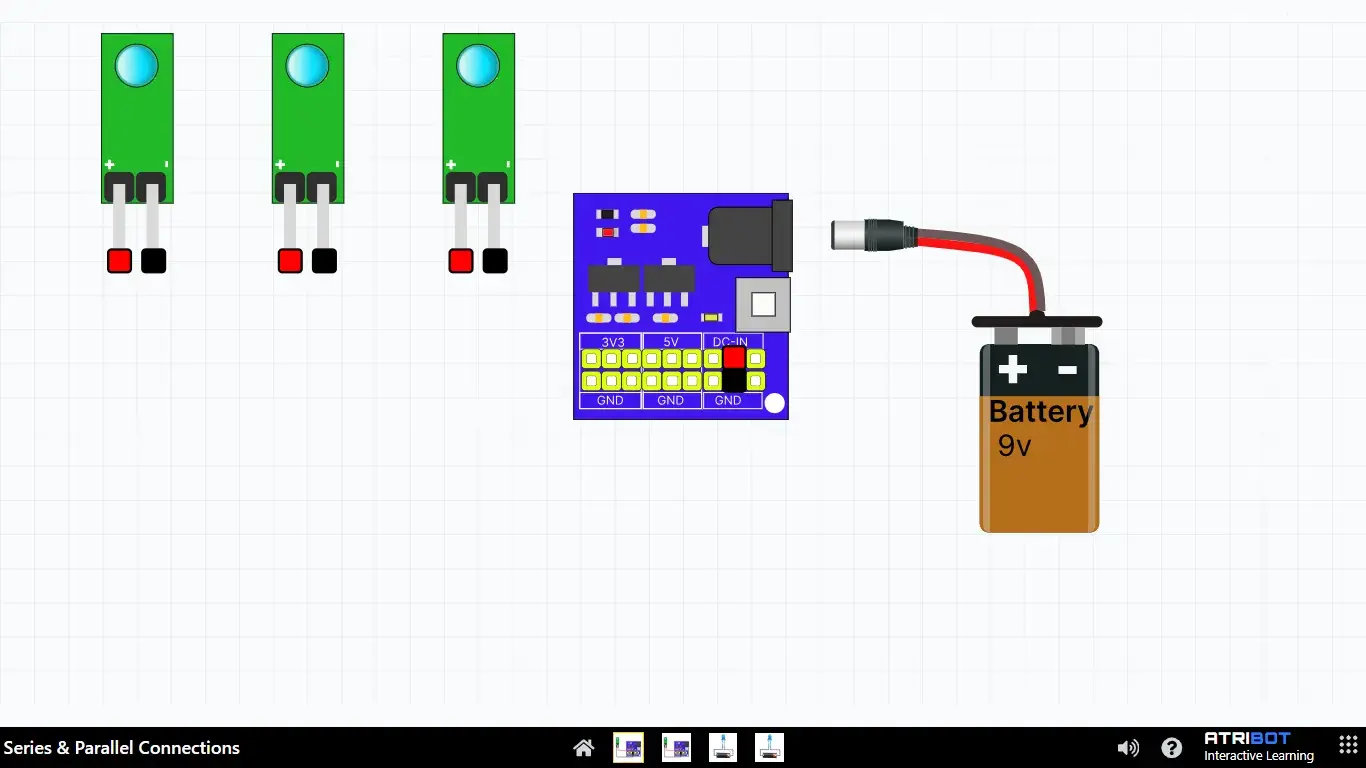This screenshot has height=768, width=1366.
Task: Select the first green LED module's lens
Action: click(x=137, y=66)
